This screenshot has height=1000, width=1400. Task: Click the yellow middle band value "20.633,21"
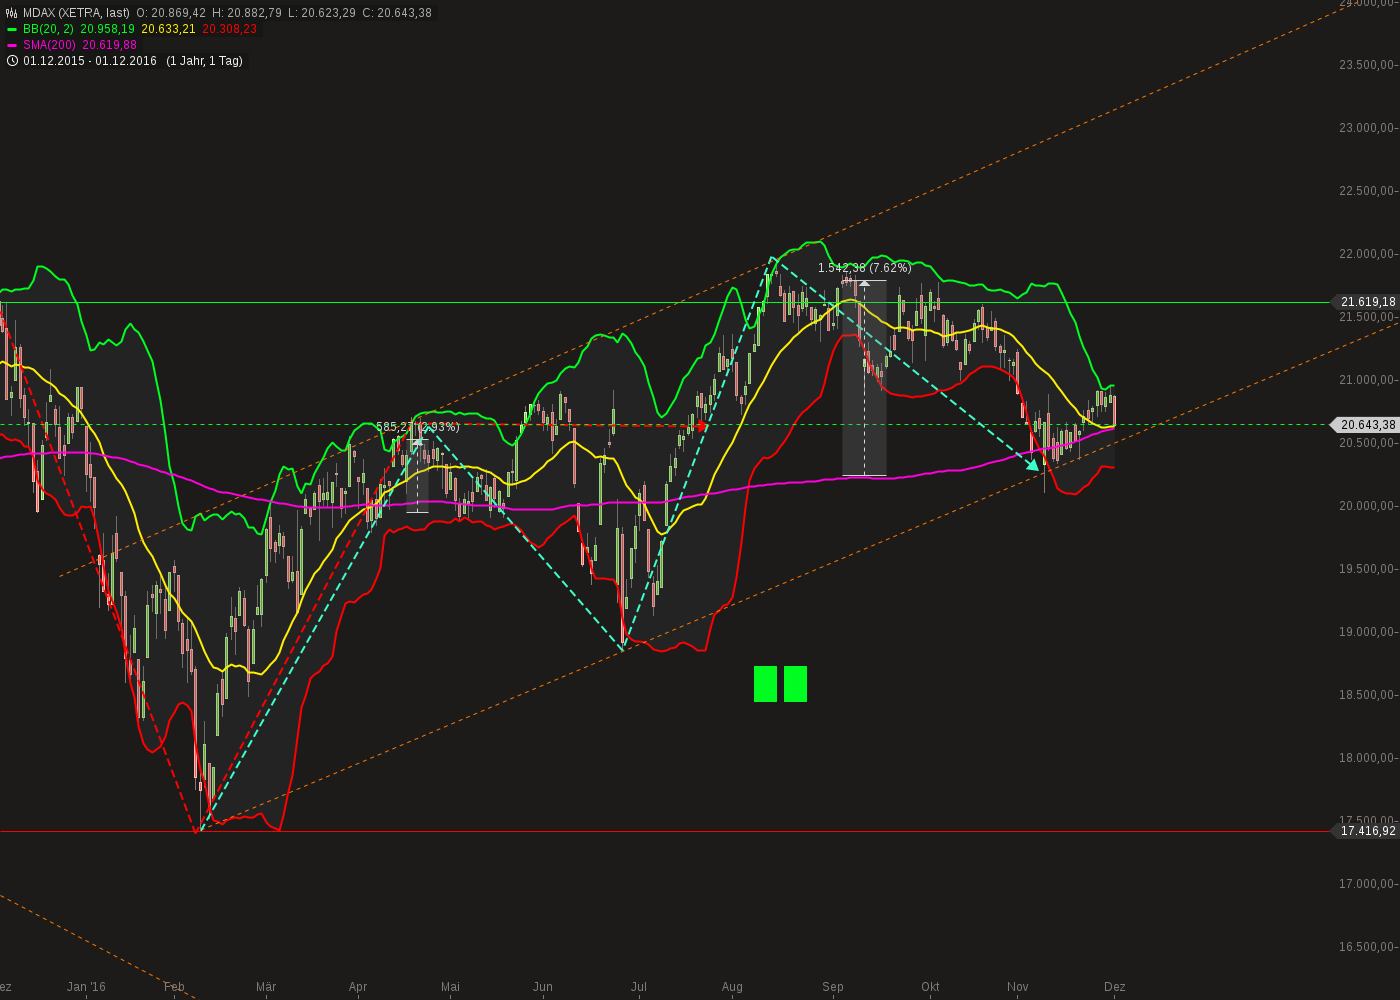coord(169,29)
